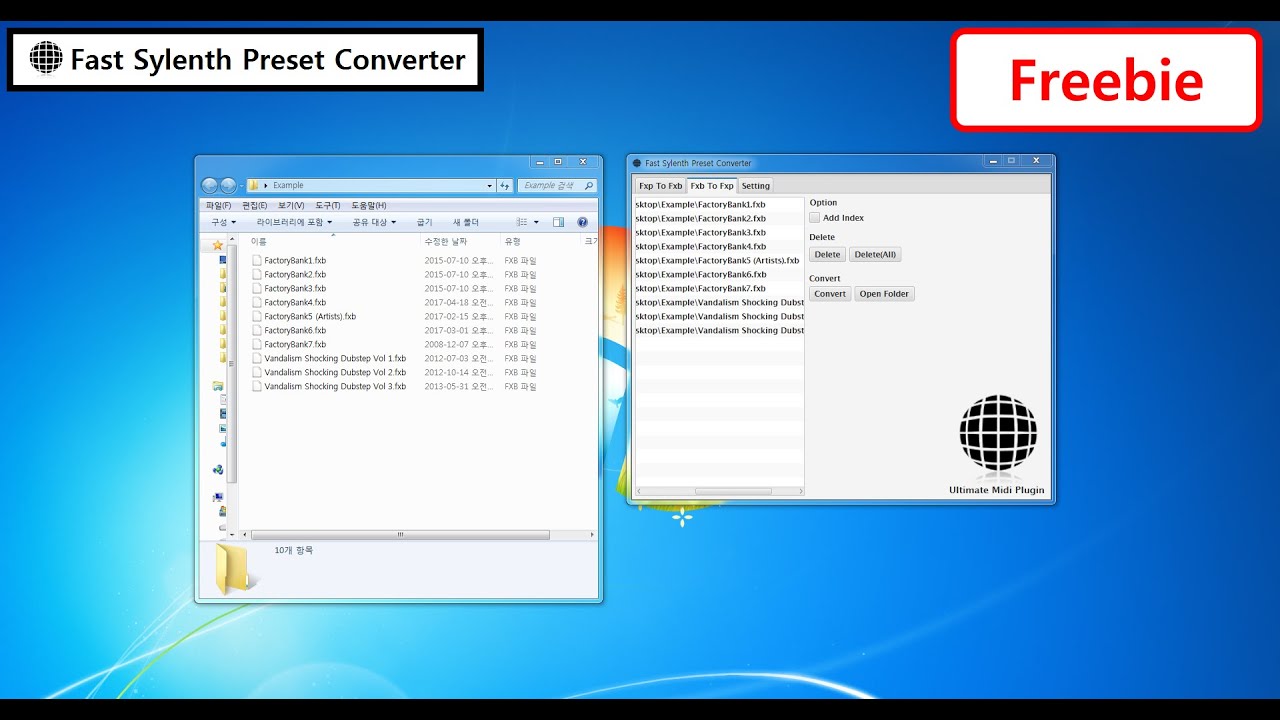1280x720 pixels.
Task: Select FactoryBank1.fxb row in the converter list
Action: (719, 204)
